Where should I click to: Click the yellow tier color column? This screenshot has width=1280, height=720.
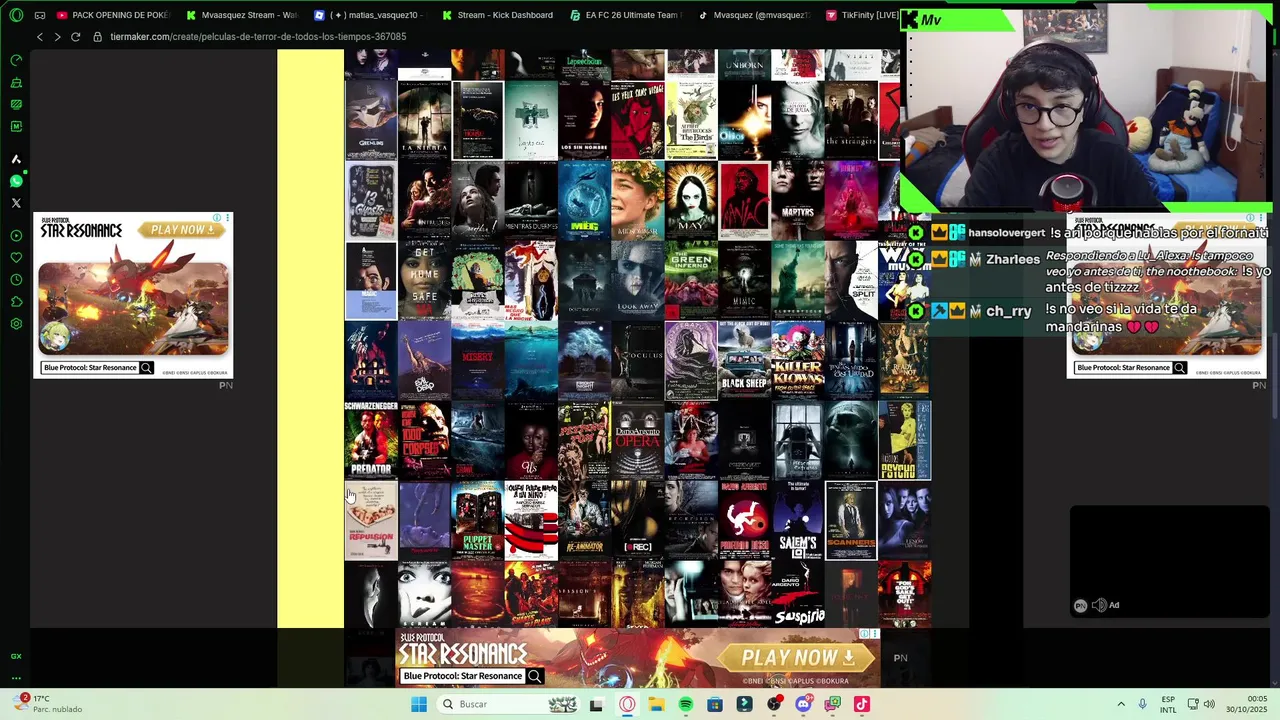tap(310, 339)
